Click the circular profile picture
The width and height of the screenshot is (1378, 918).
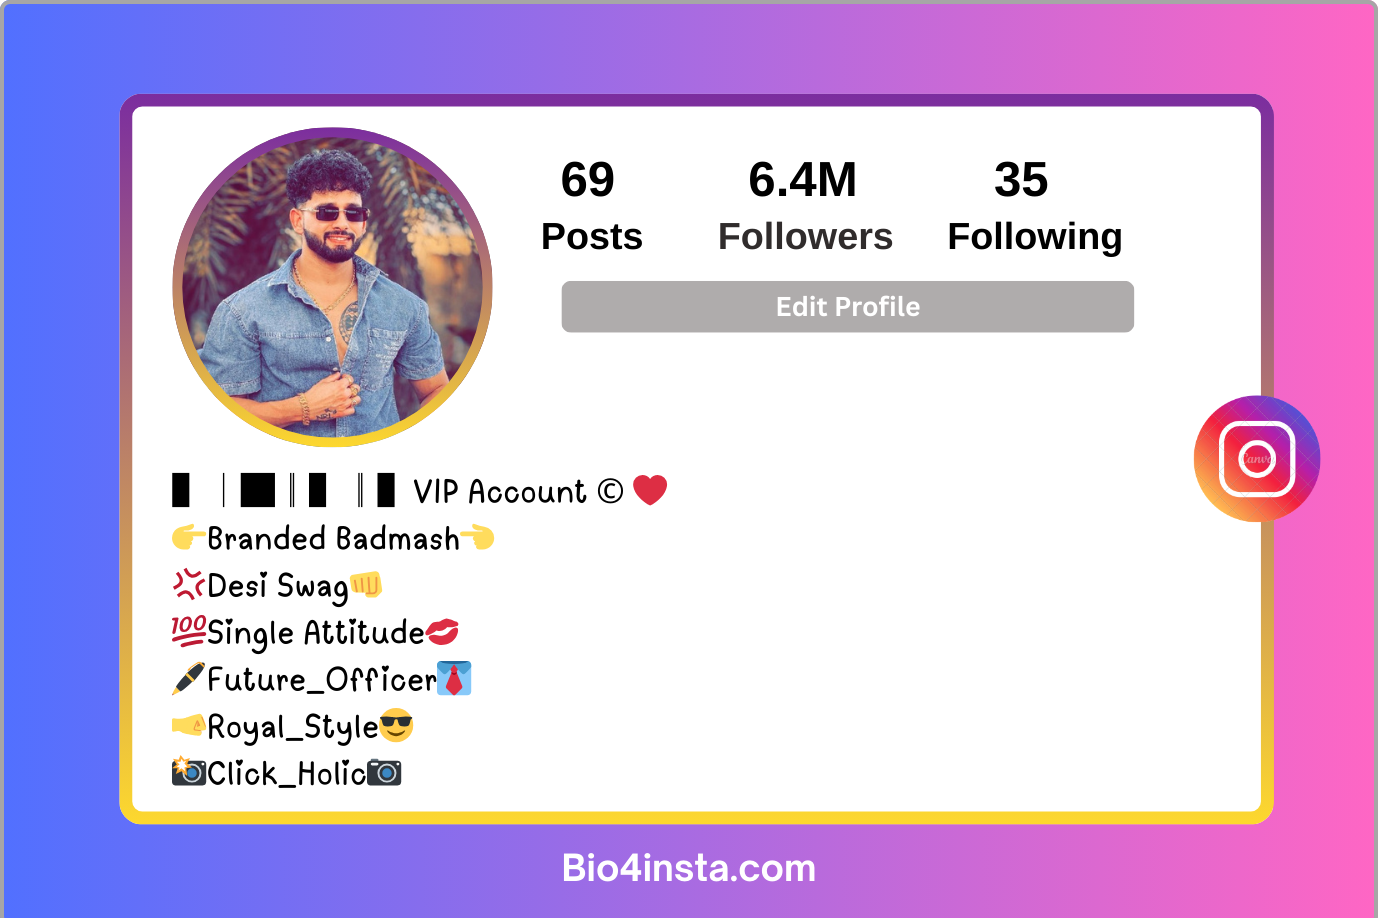[x=332, y=286]
